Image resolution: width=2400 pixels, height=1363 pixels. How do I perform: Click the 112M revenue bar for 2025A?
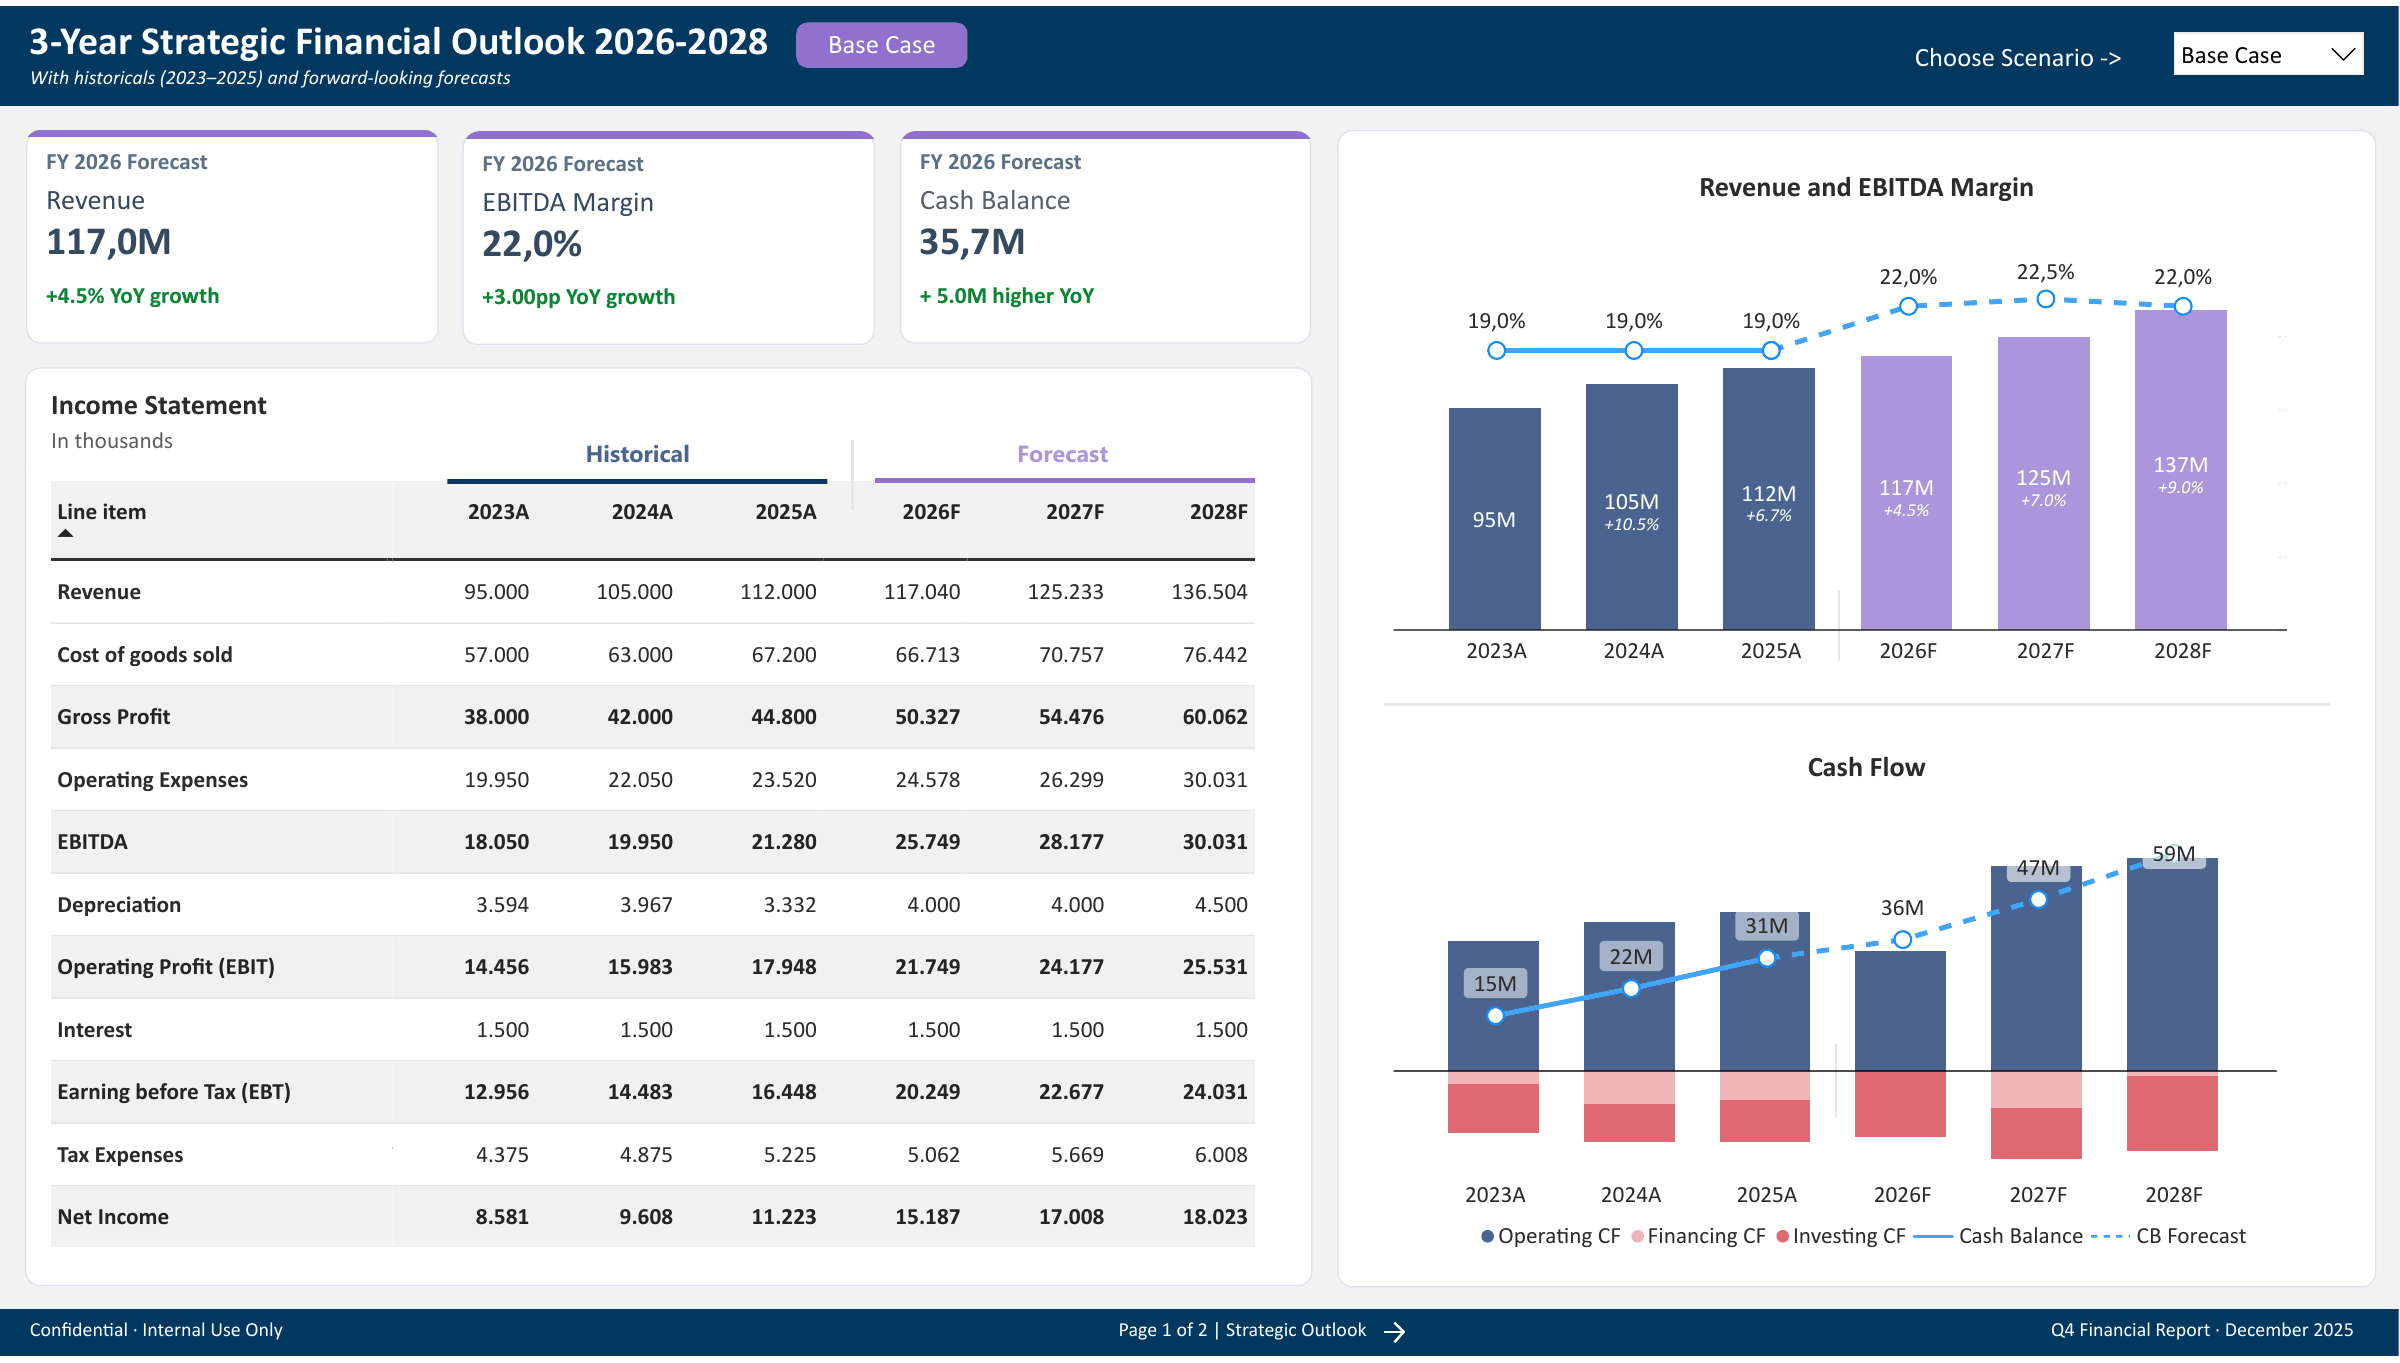click(x=1768, y=499)
